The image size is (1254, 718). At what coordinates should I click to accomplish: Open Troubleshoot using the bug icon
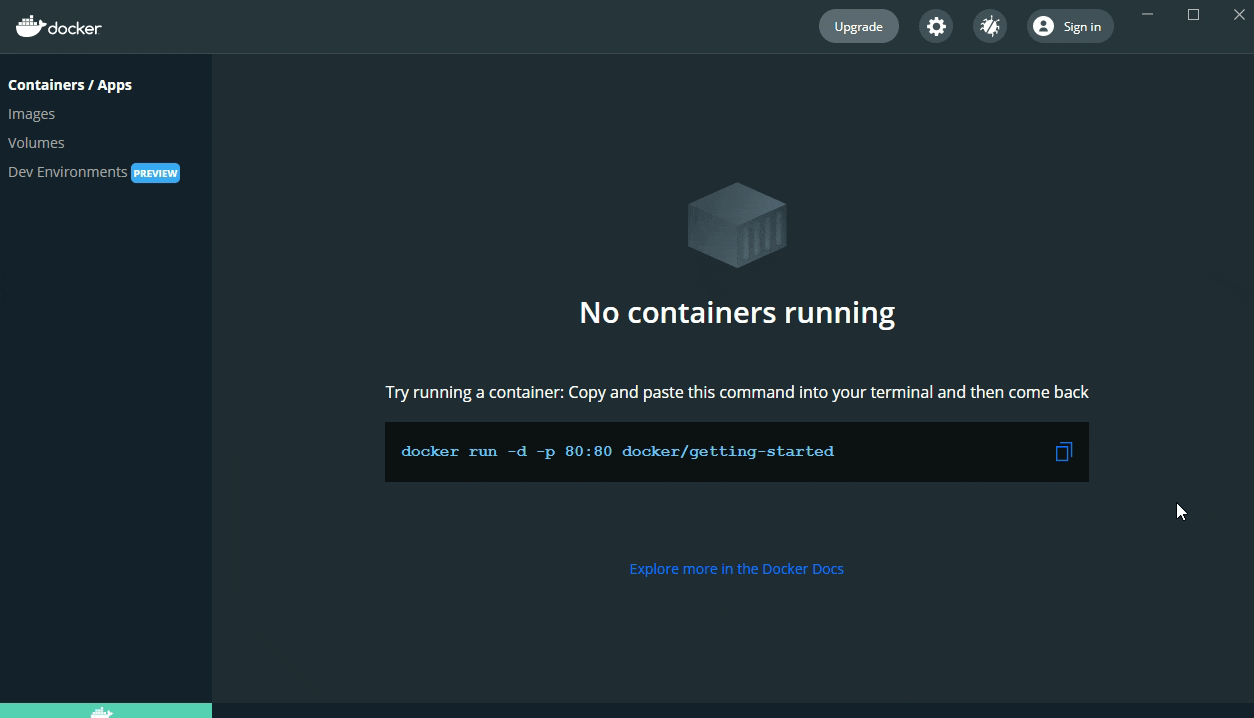tap(990, 27)
